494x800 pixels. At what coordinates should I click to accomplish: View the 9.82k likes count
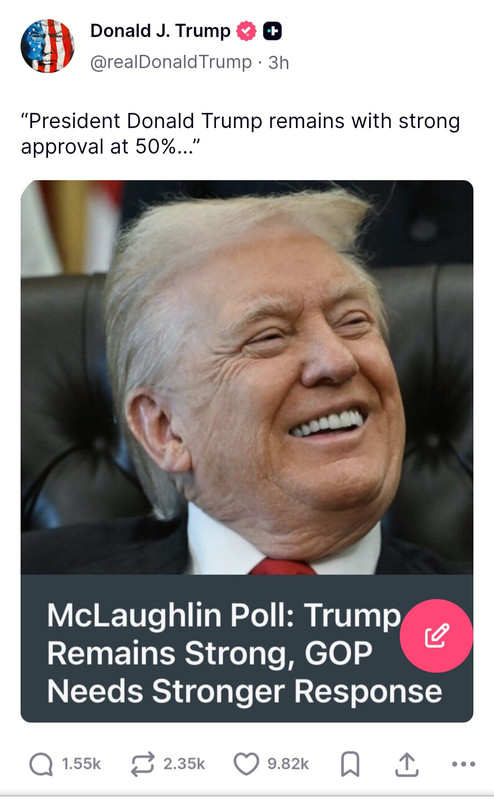pyautogui.click(x=288, y=764)
